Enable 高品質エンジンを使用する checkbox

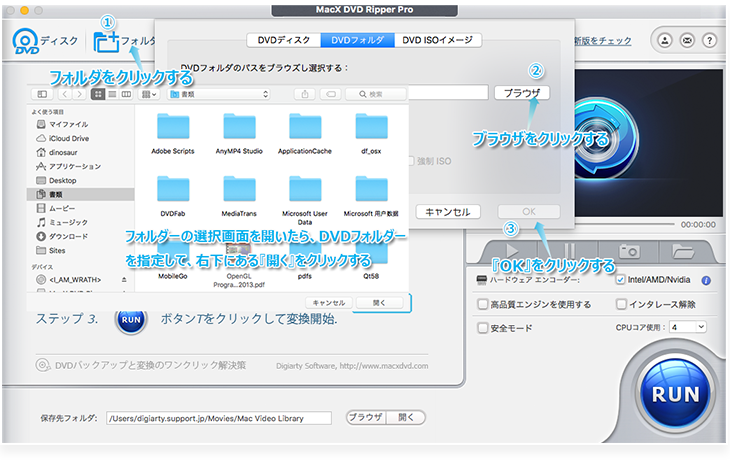click(483, 304)
